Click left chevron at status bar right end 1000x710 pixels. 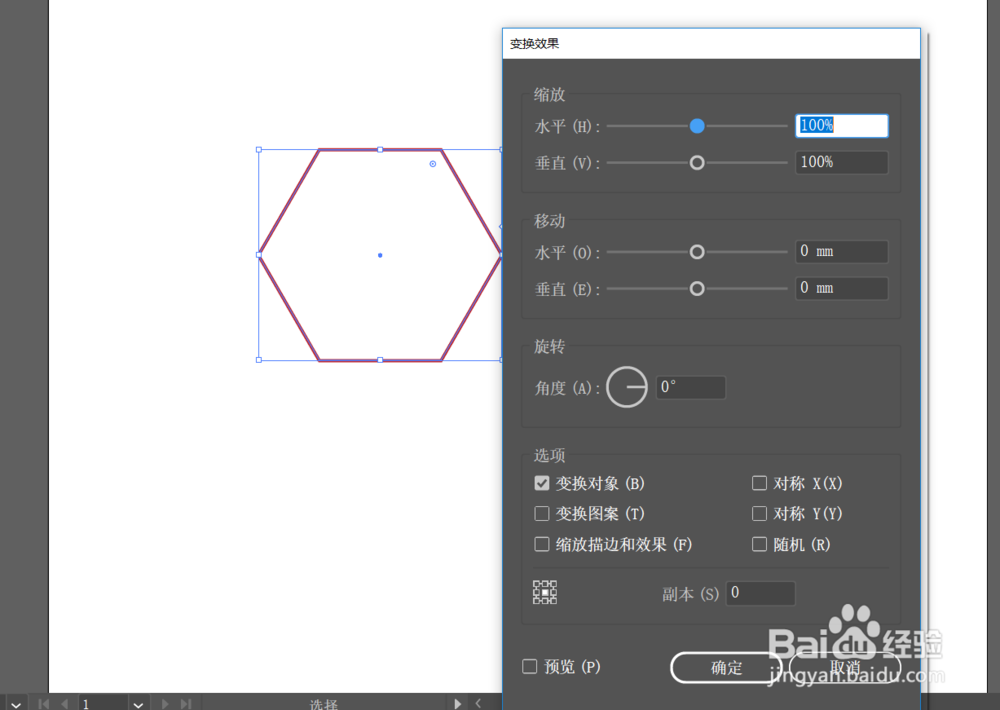click(477, 703)
